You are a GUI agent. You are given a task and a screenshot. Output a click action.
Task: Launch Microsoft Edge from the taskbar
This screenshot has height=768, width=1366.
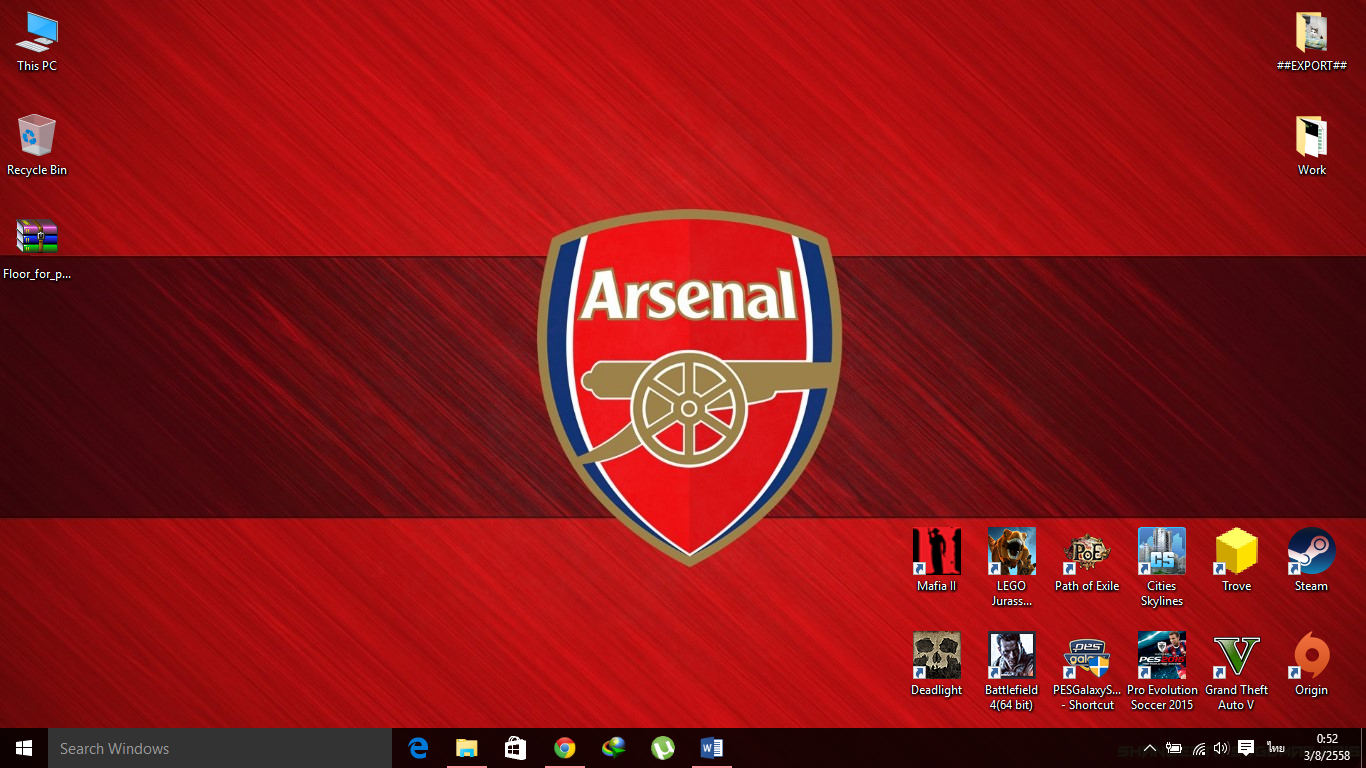click(x=418, y=748)
